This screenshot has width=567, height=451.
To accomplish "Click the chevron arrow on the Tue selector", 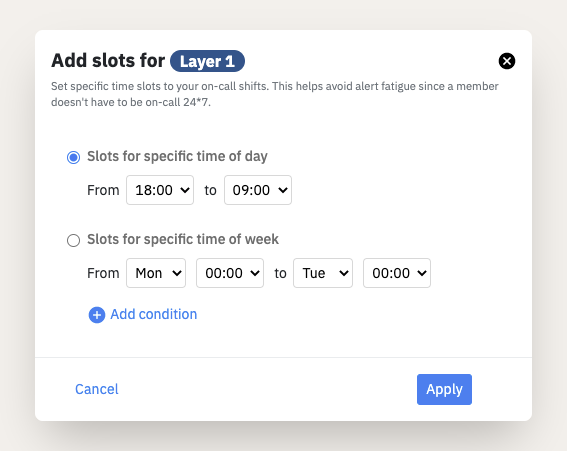I will 344,273.
